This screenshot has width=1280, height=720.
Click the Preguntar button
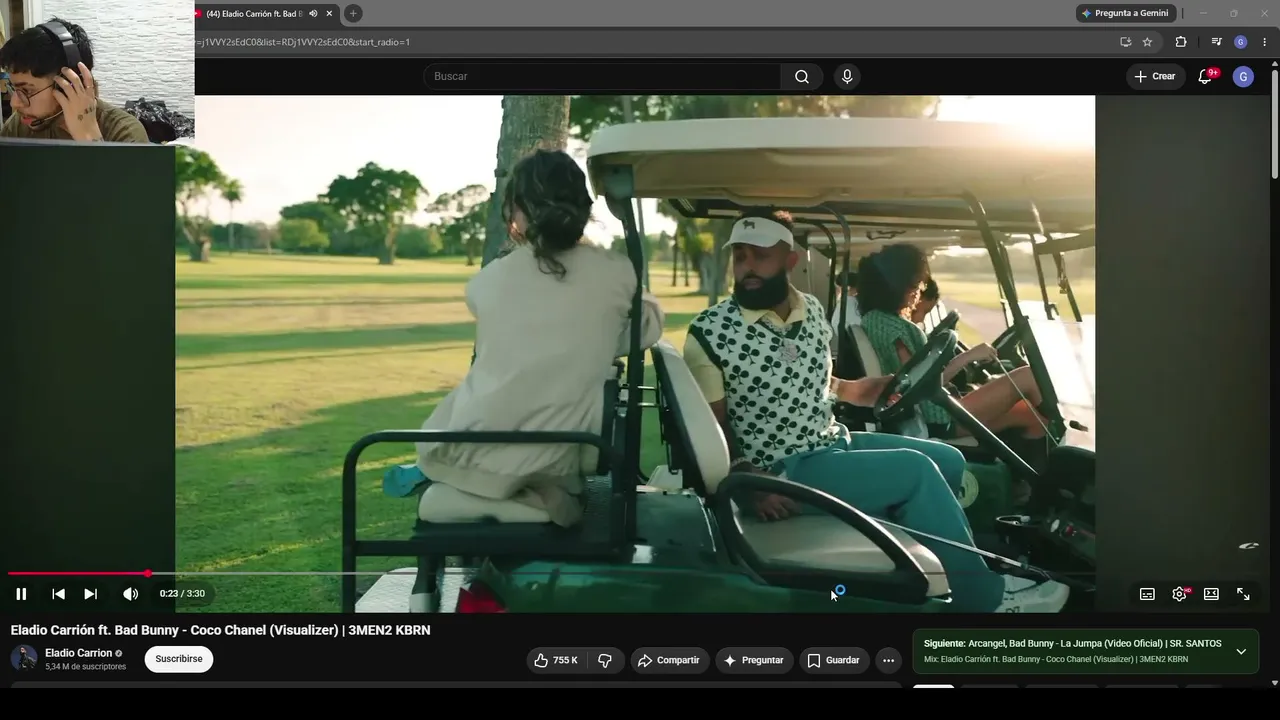[754, 660]
